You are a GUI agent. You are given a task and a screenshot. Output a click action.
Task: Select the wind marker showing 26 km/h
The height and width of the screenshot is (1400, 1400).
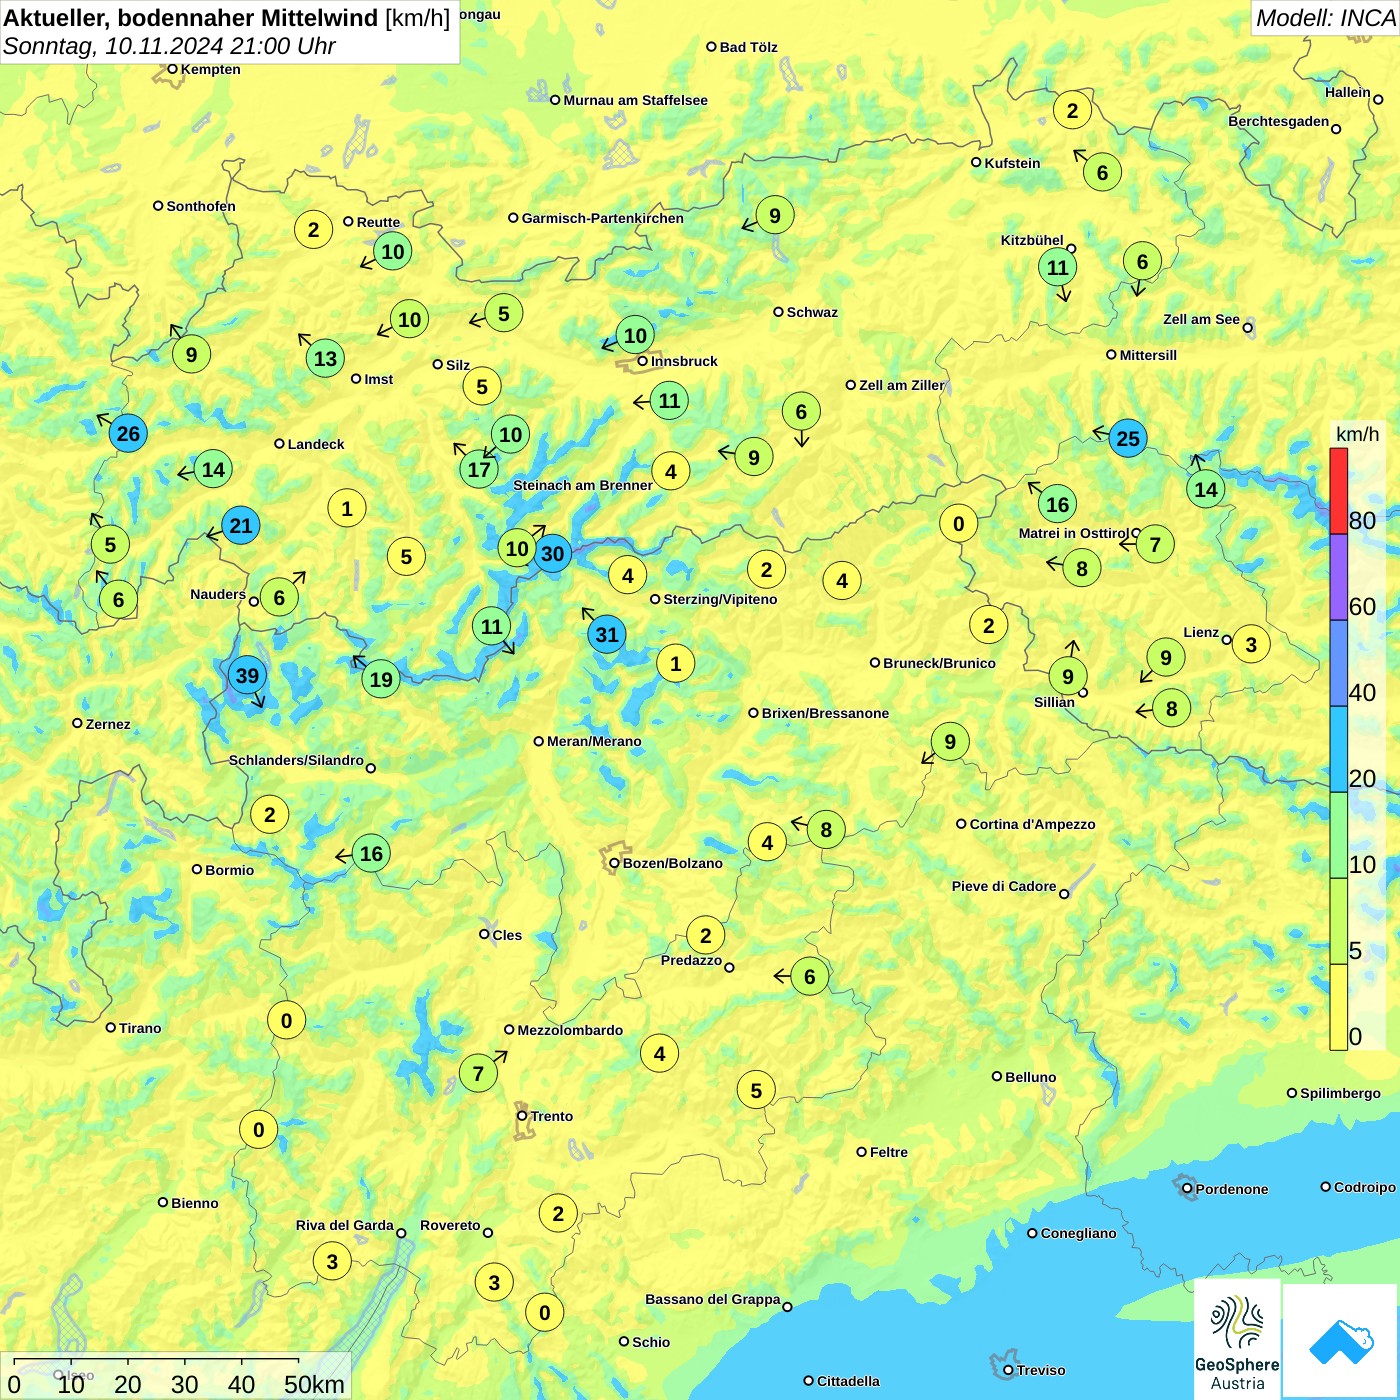pyautogui.click(x=128, y=433)
